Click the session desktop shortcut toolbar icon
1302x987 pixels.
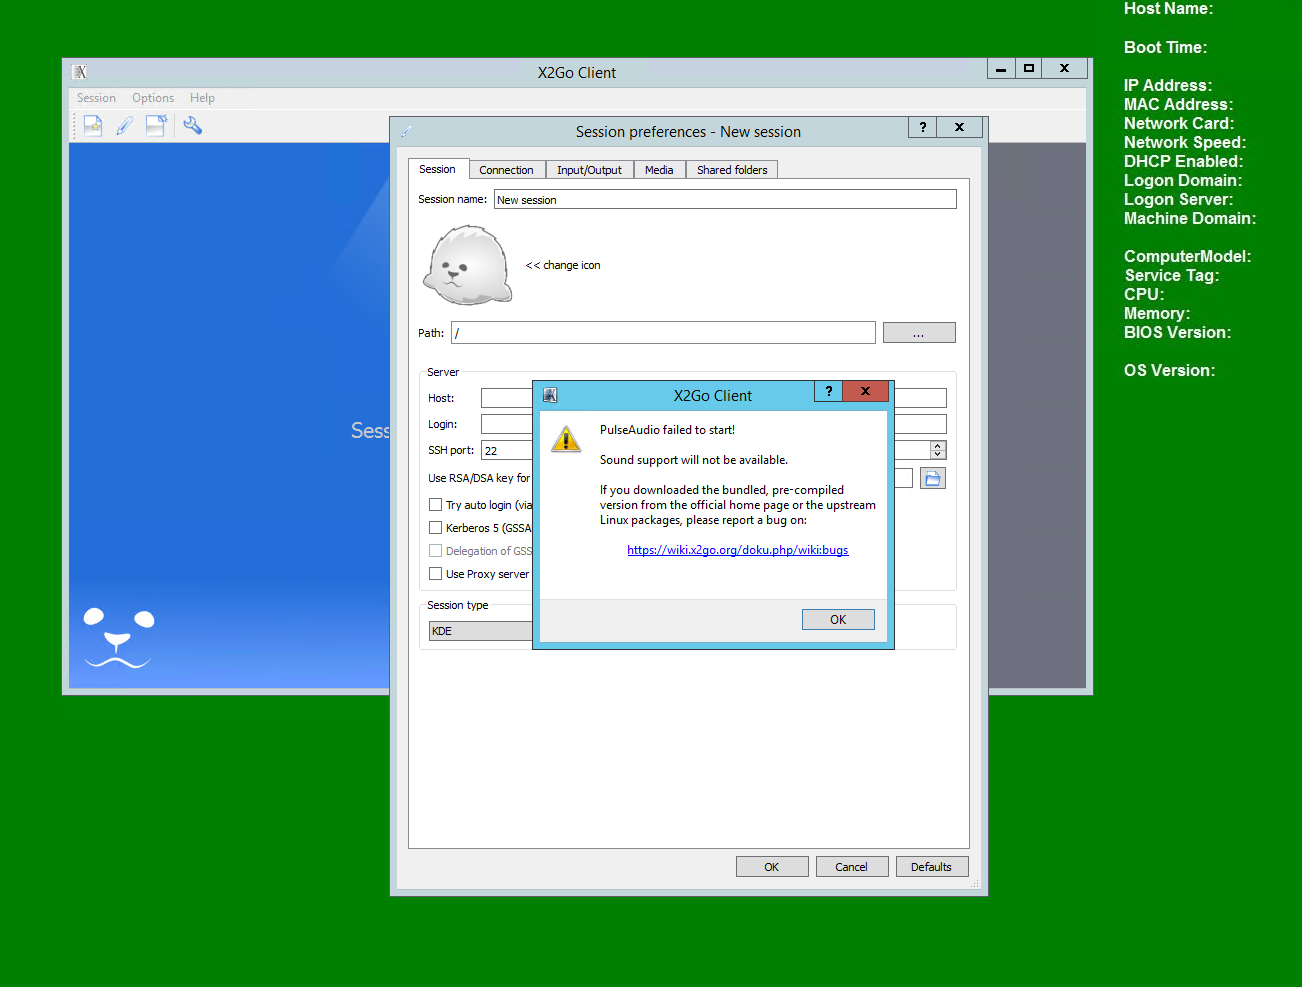coord(156,125)
